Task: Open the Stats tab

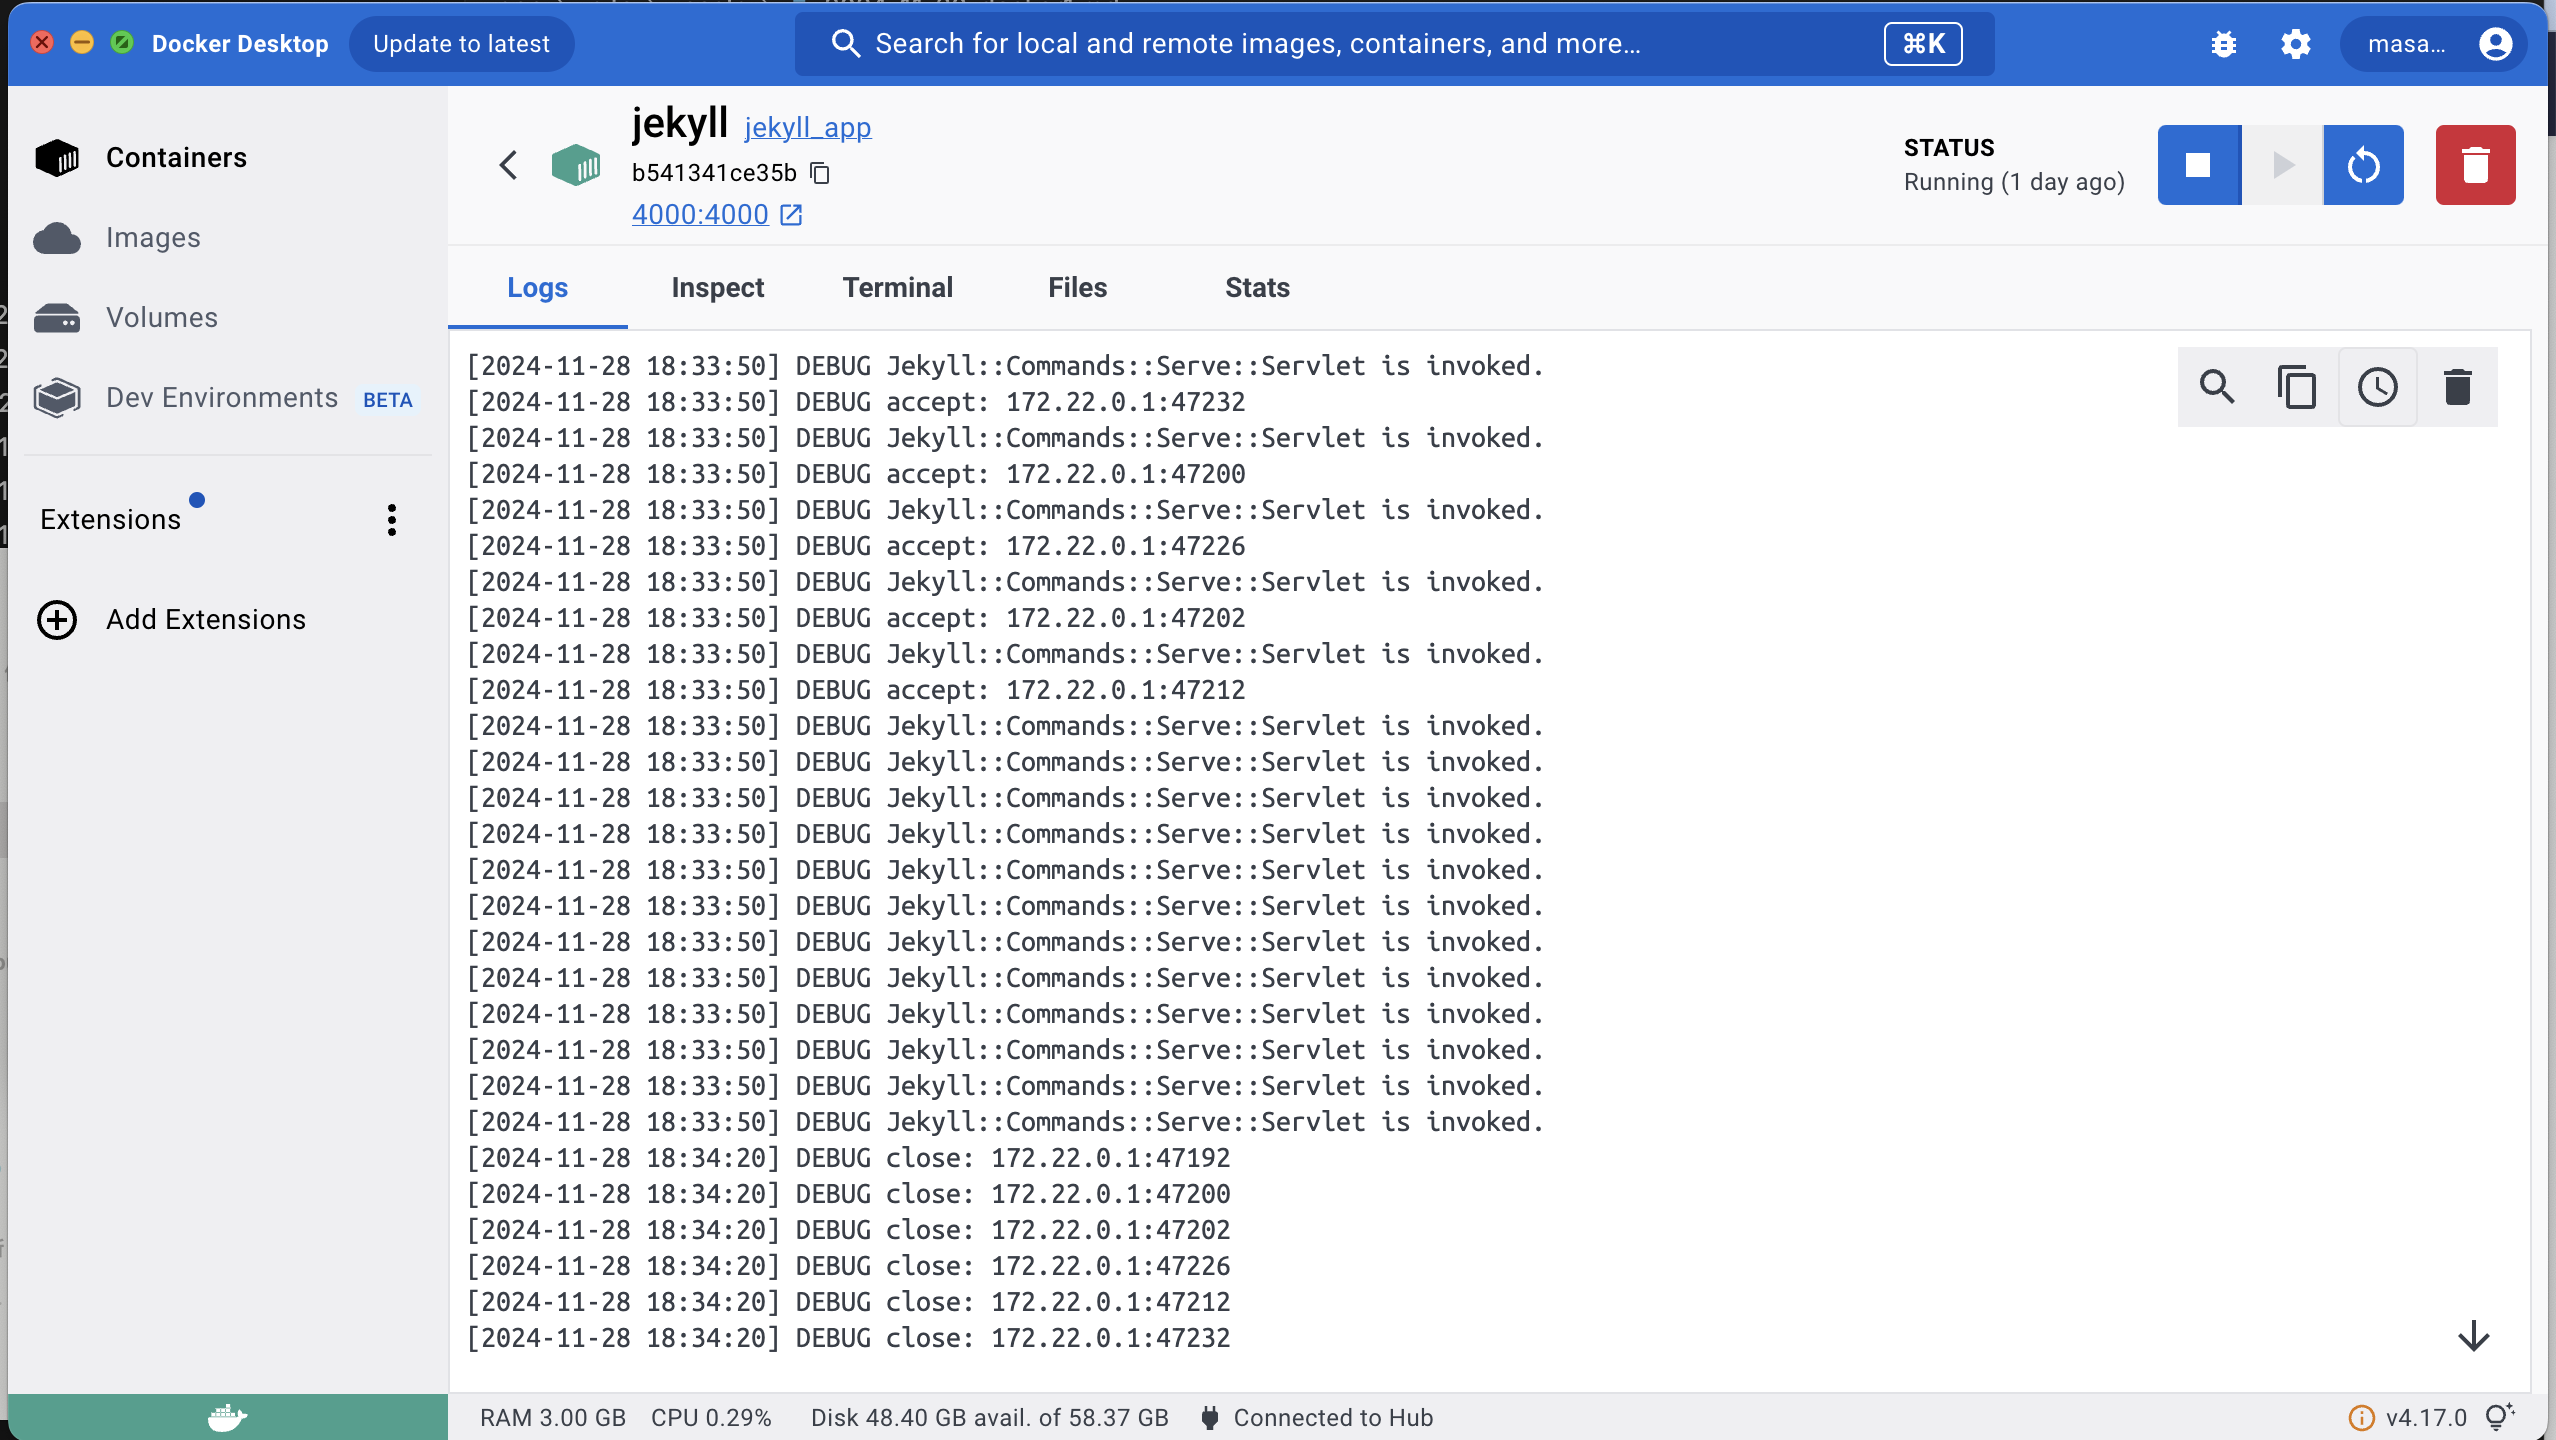Action: pyautogui.click(x=1257, y=288)
